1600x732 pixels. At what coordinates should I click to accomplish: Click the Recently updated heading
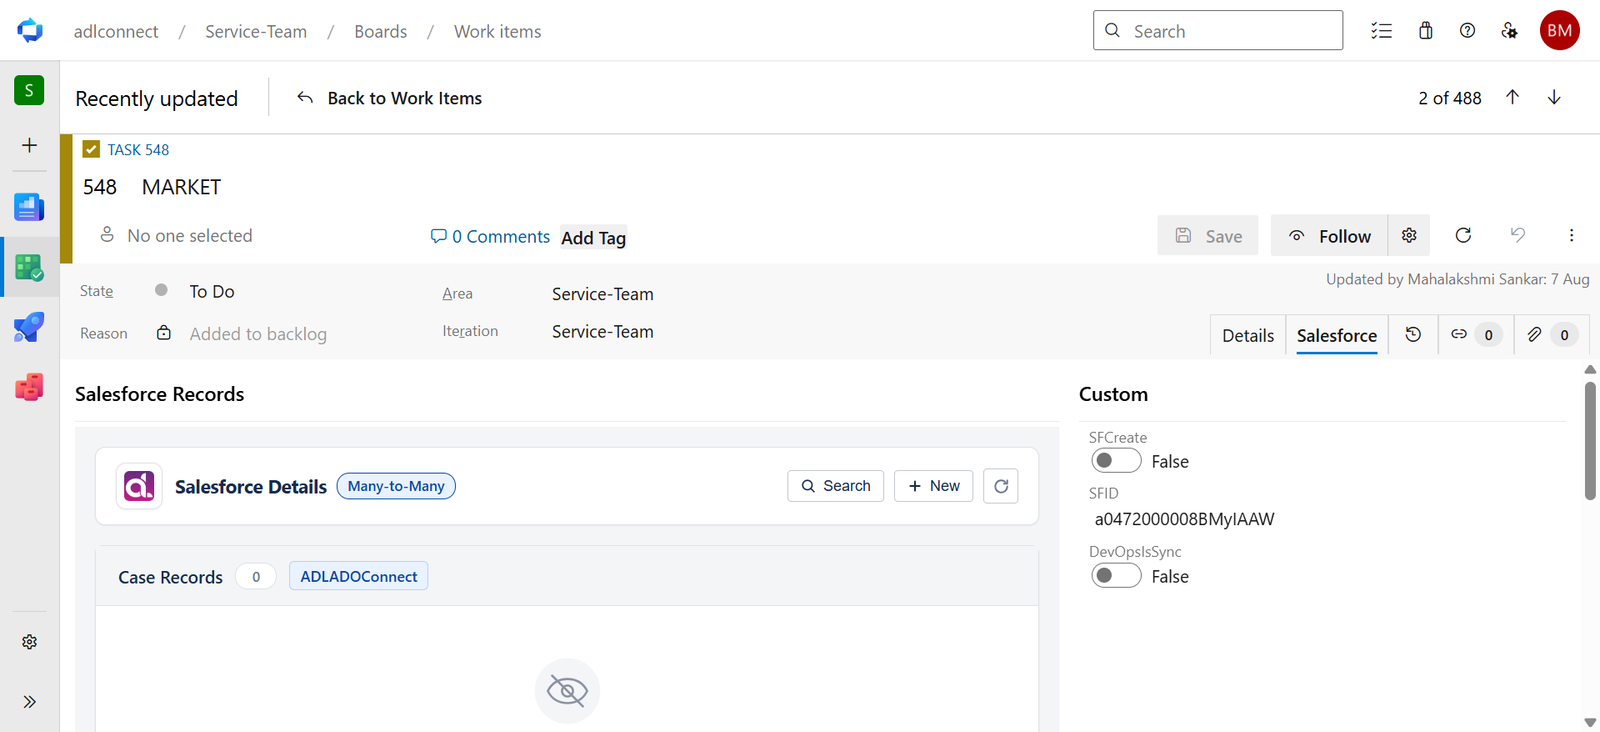157,98
